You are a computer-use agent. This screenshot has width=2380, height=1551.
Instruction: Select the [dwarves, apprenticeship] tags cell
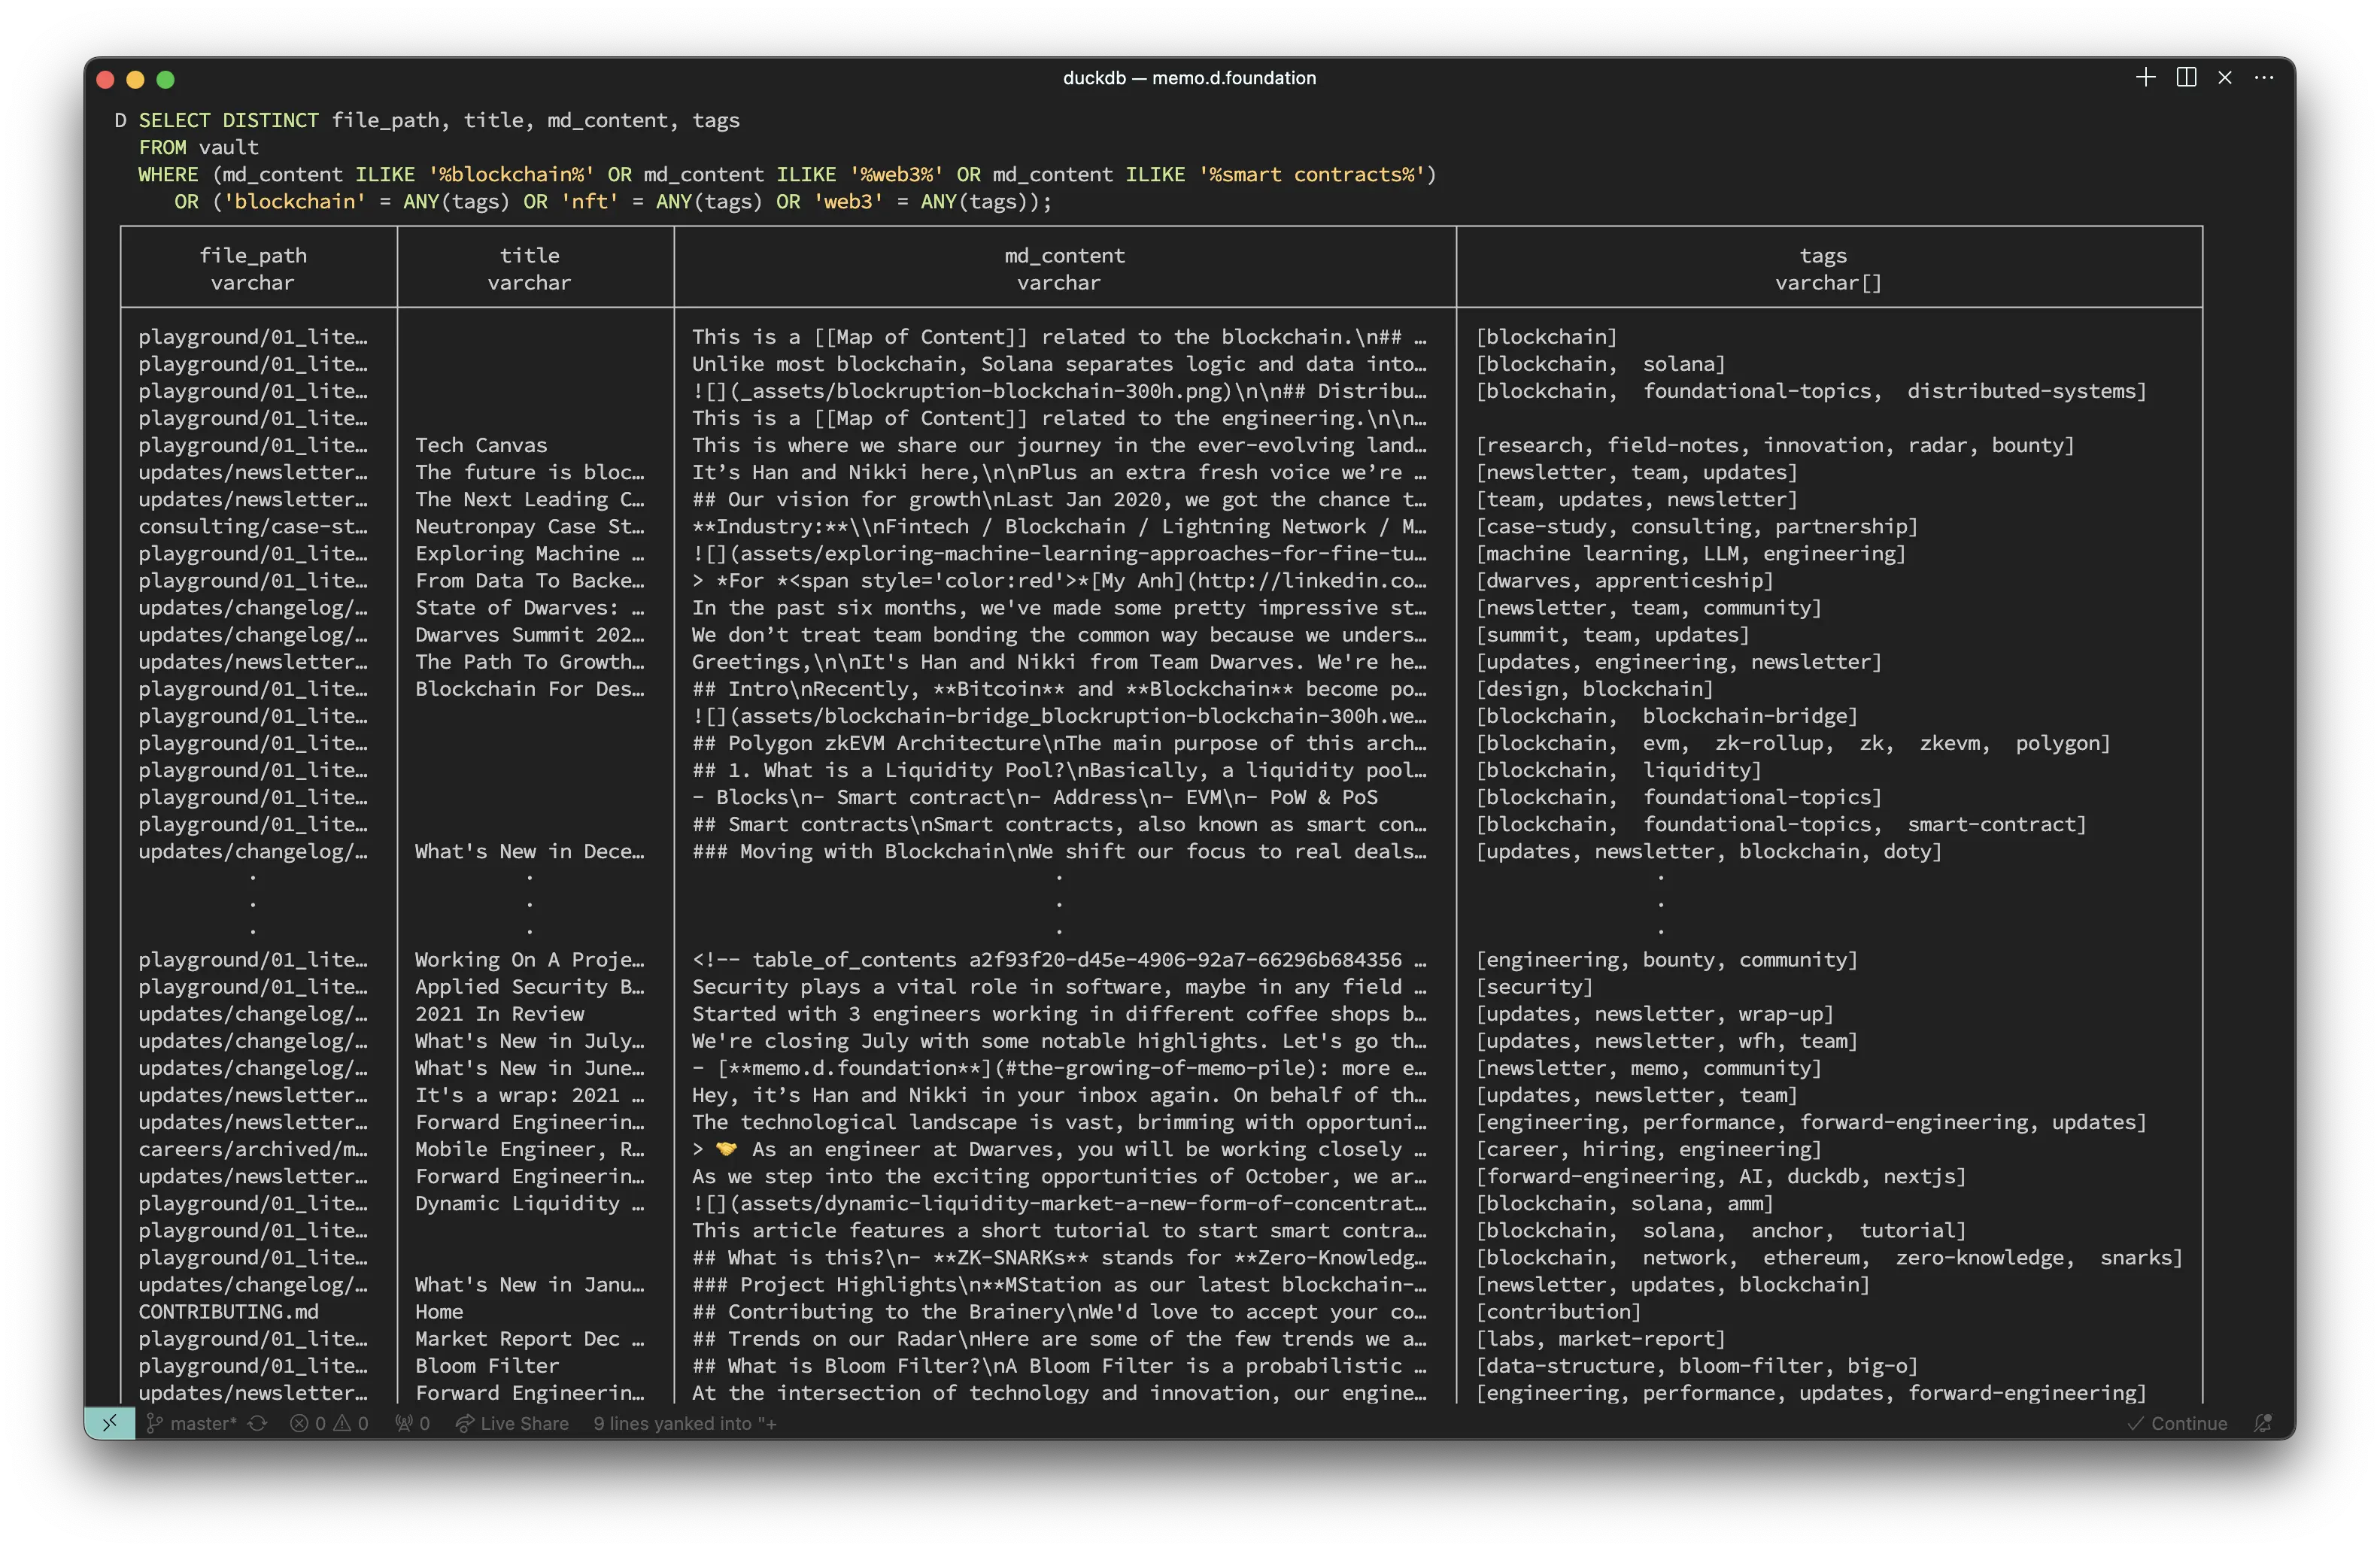tap(1625, 580)
